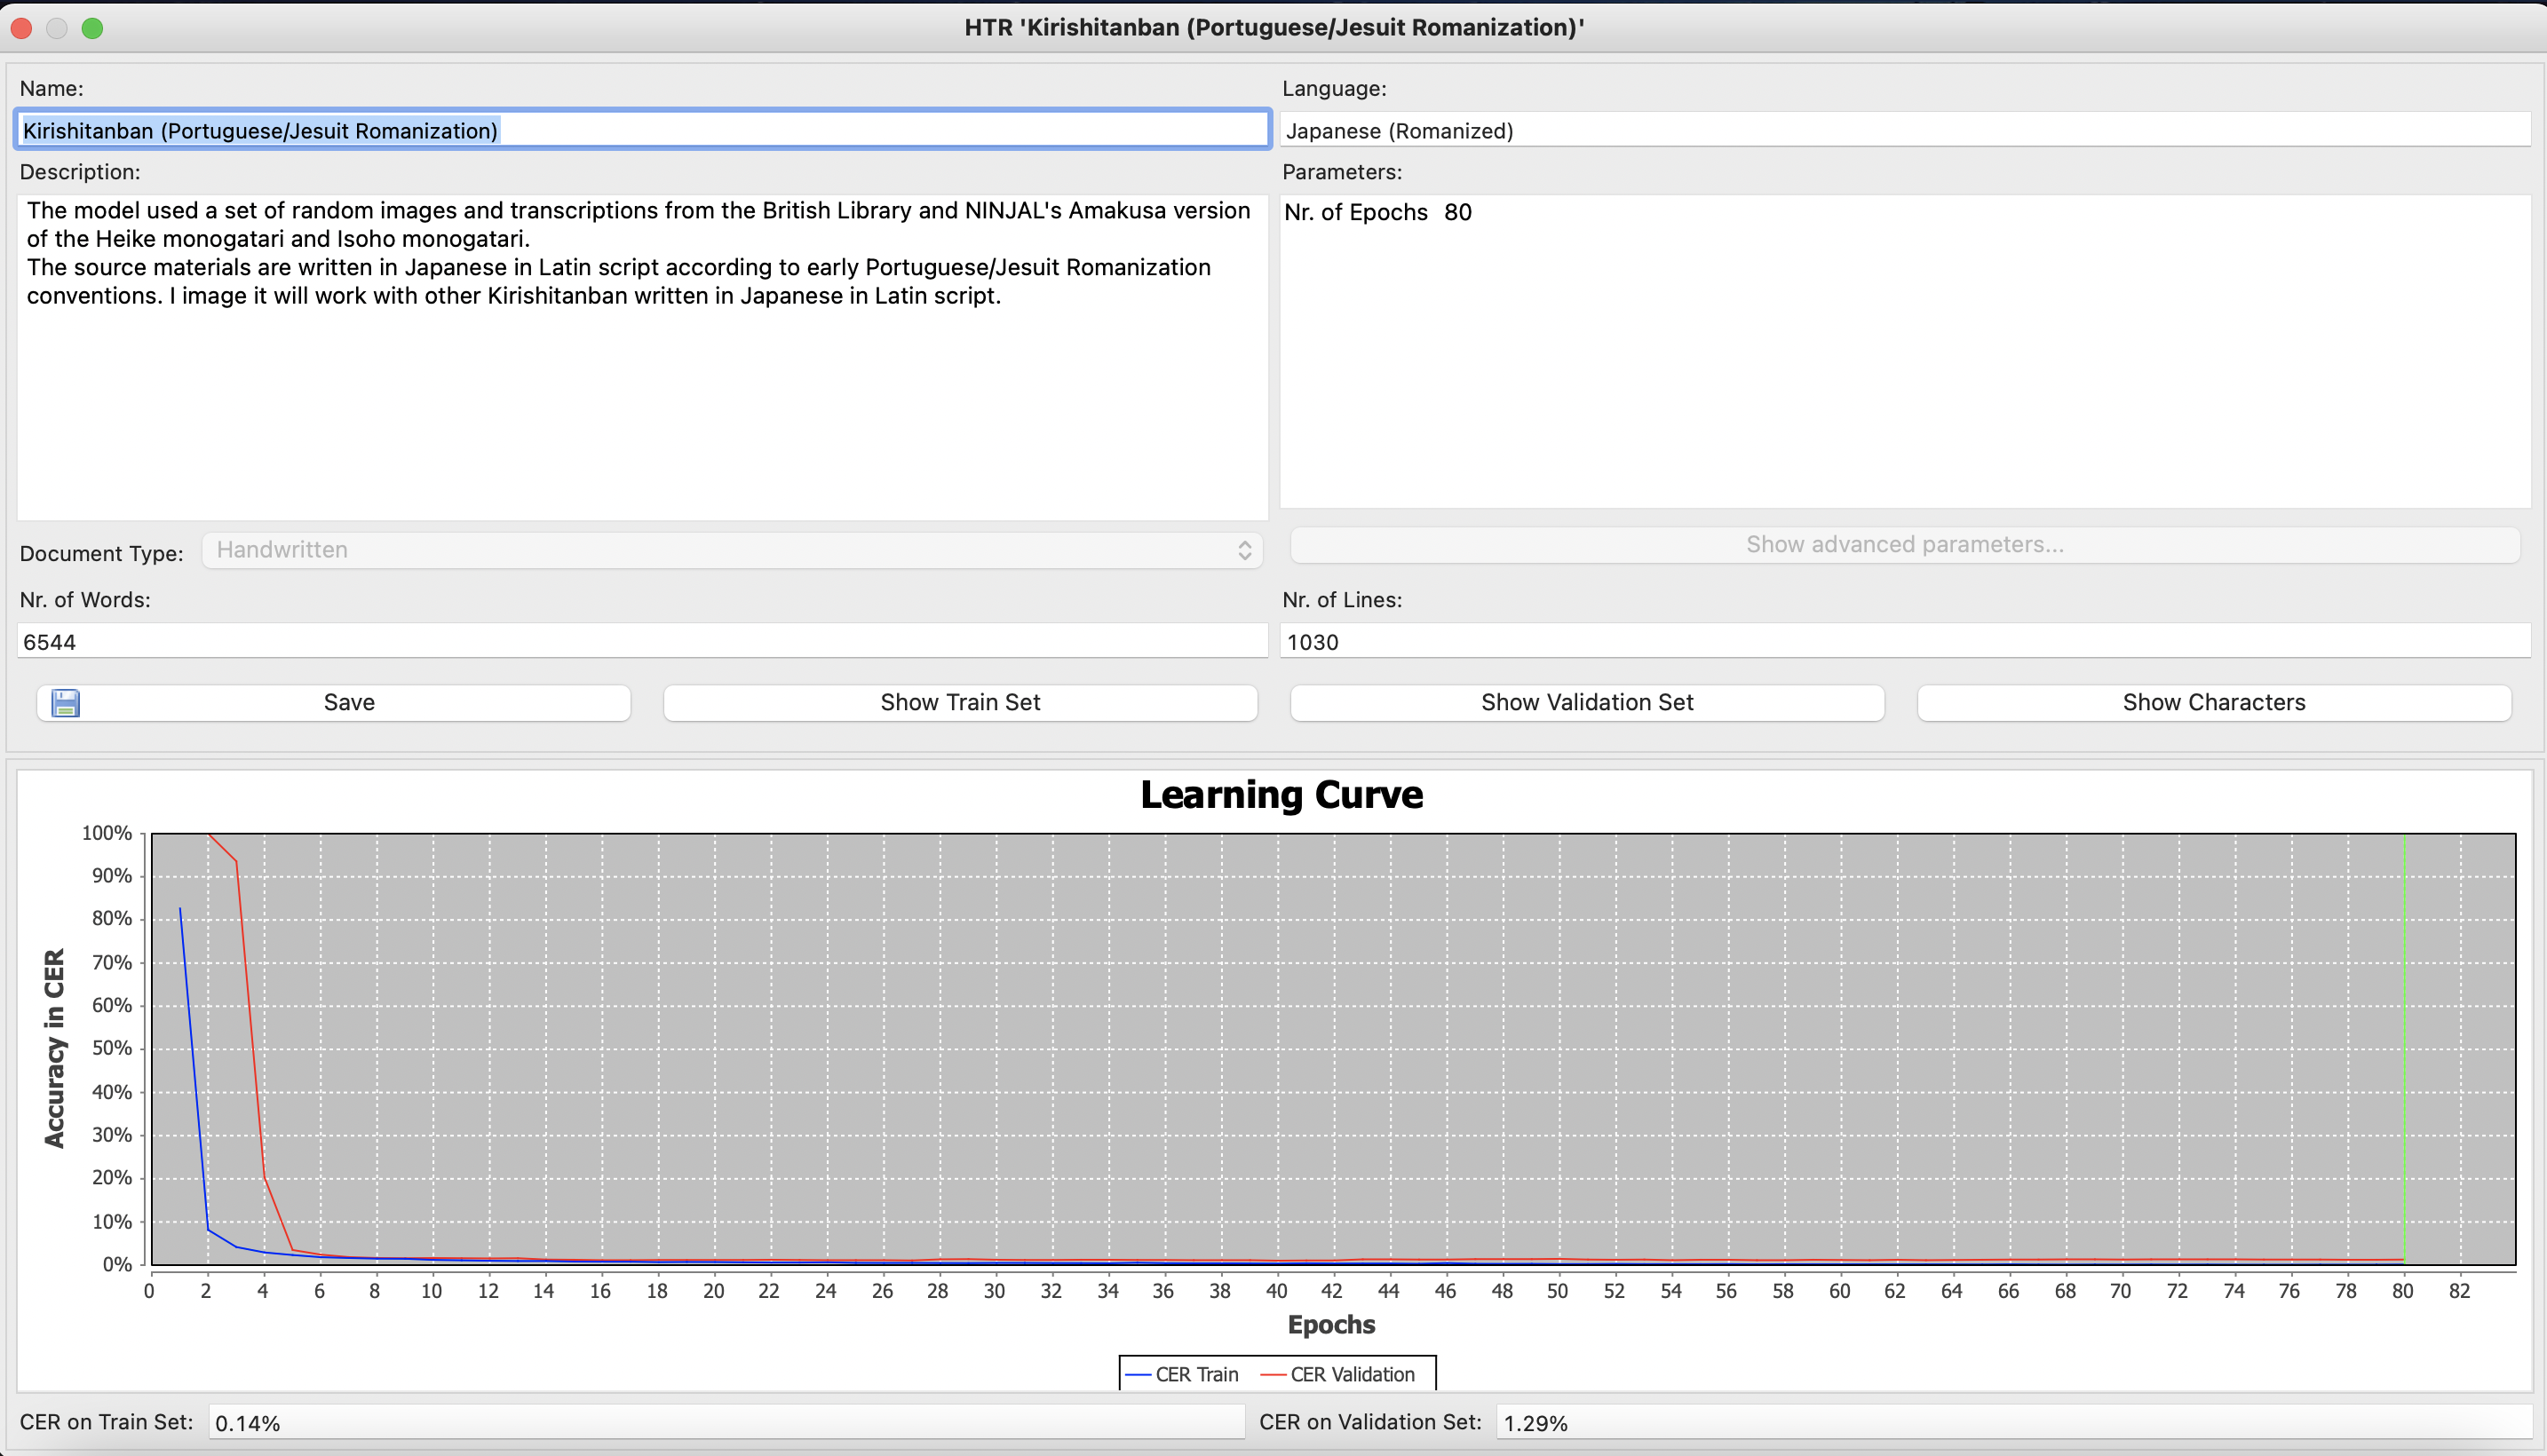Screen dimensions: 2547x1456
Task: Click the Show Characters button
Action: click(x=2213, y=702)
